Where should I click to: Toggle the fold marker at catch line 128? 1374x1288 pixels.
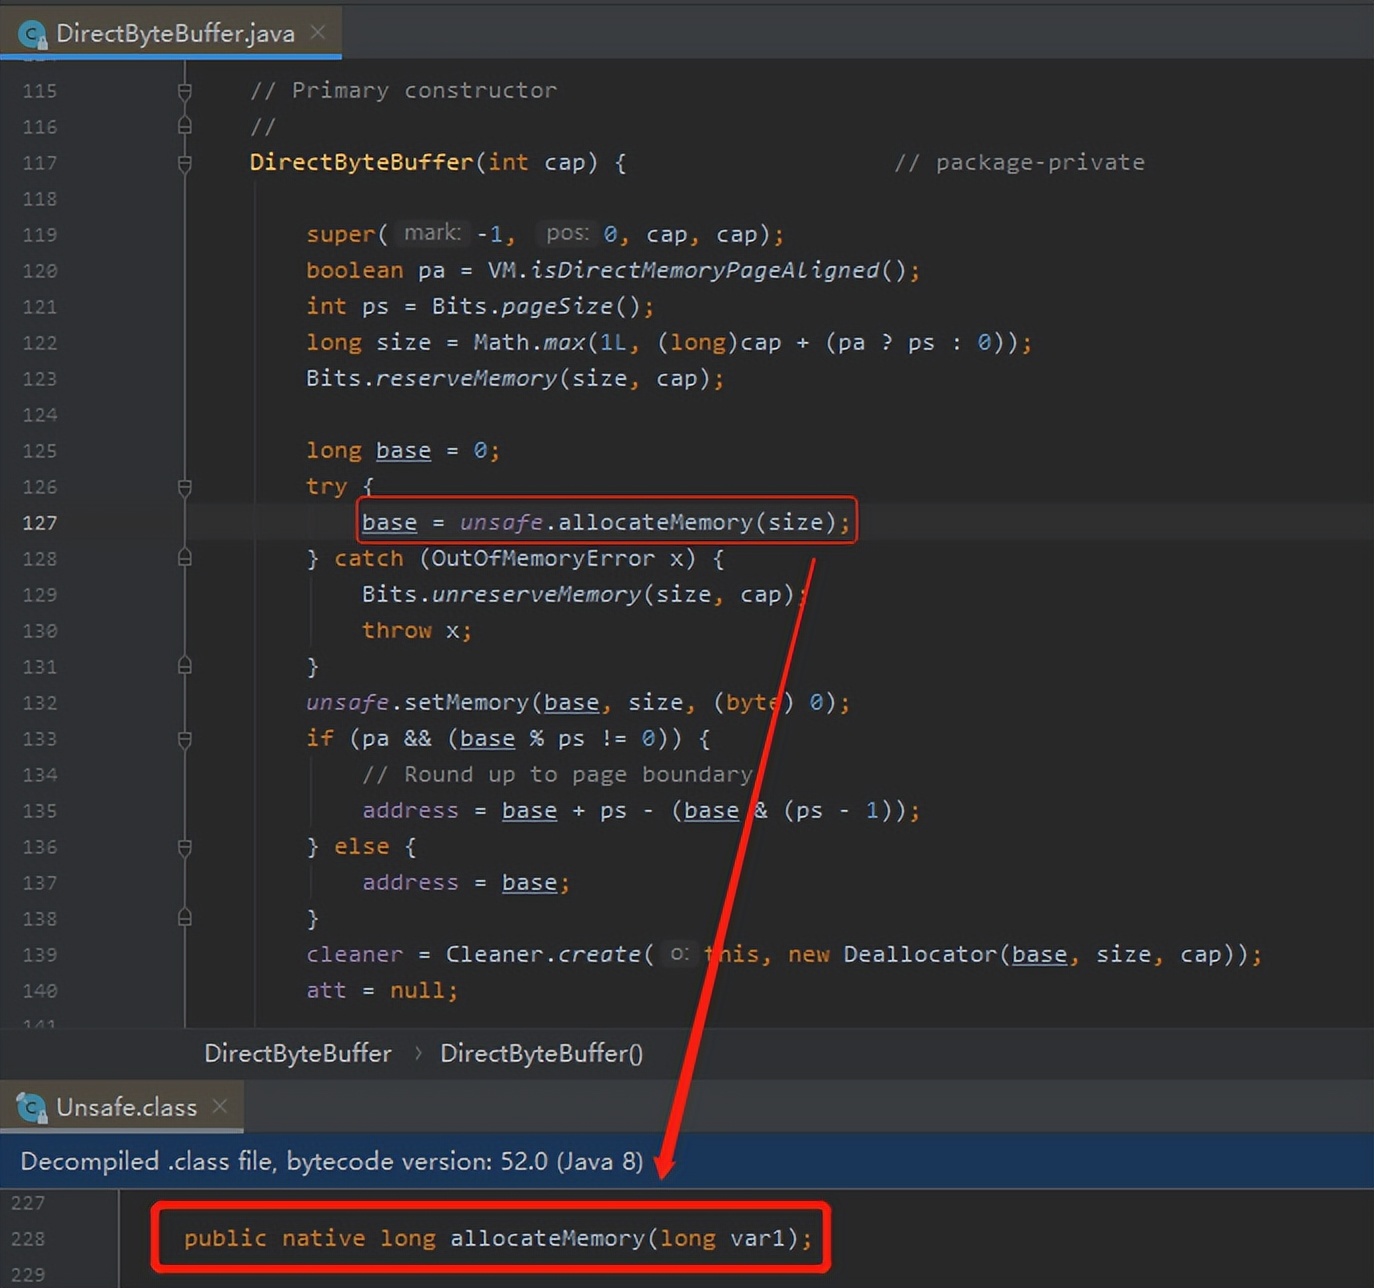pyautogui.click(x=185, y=558)
